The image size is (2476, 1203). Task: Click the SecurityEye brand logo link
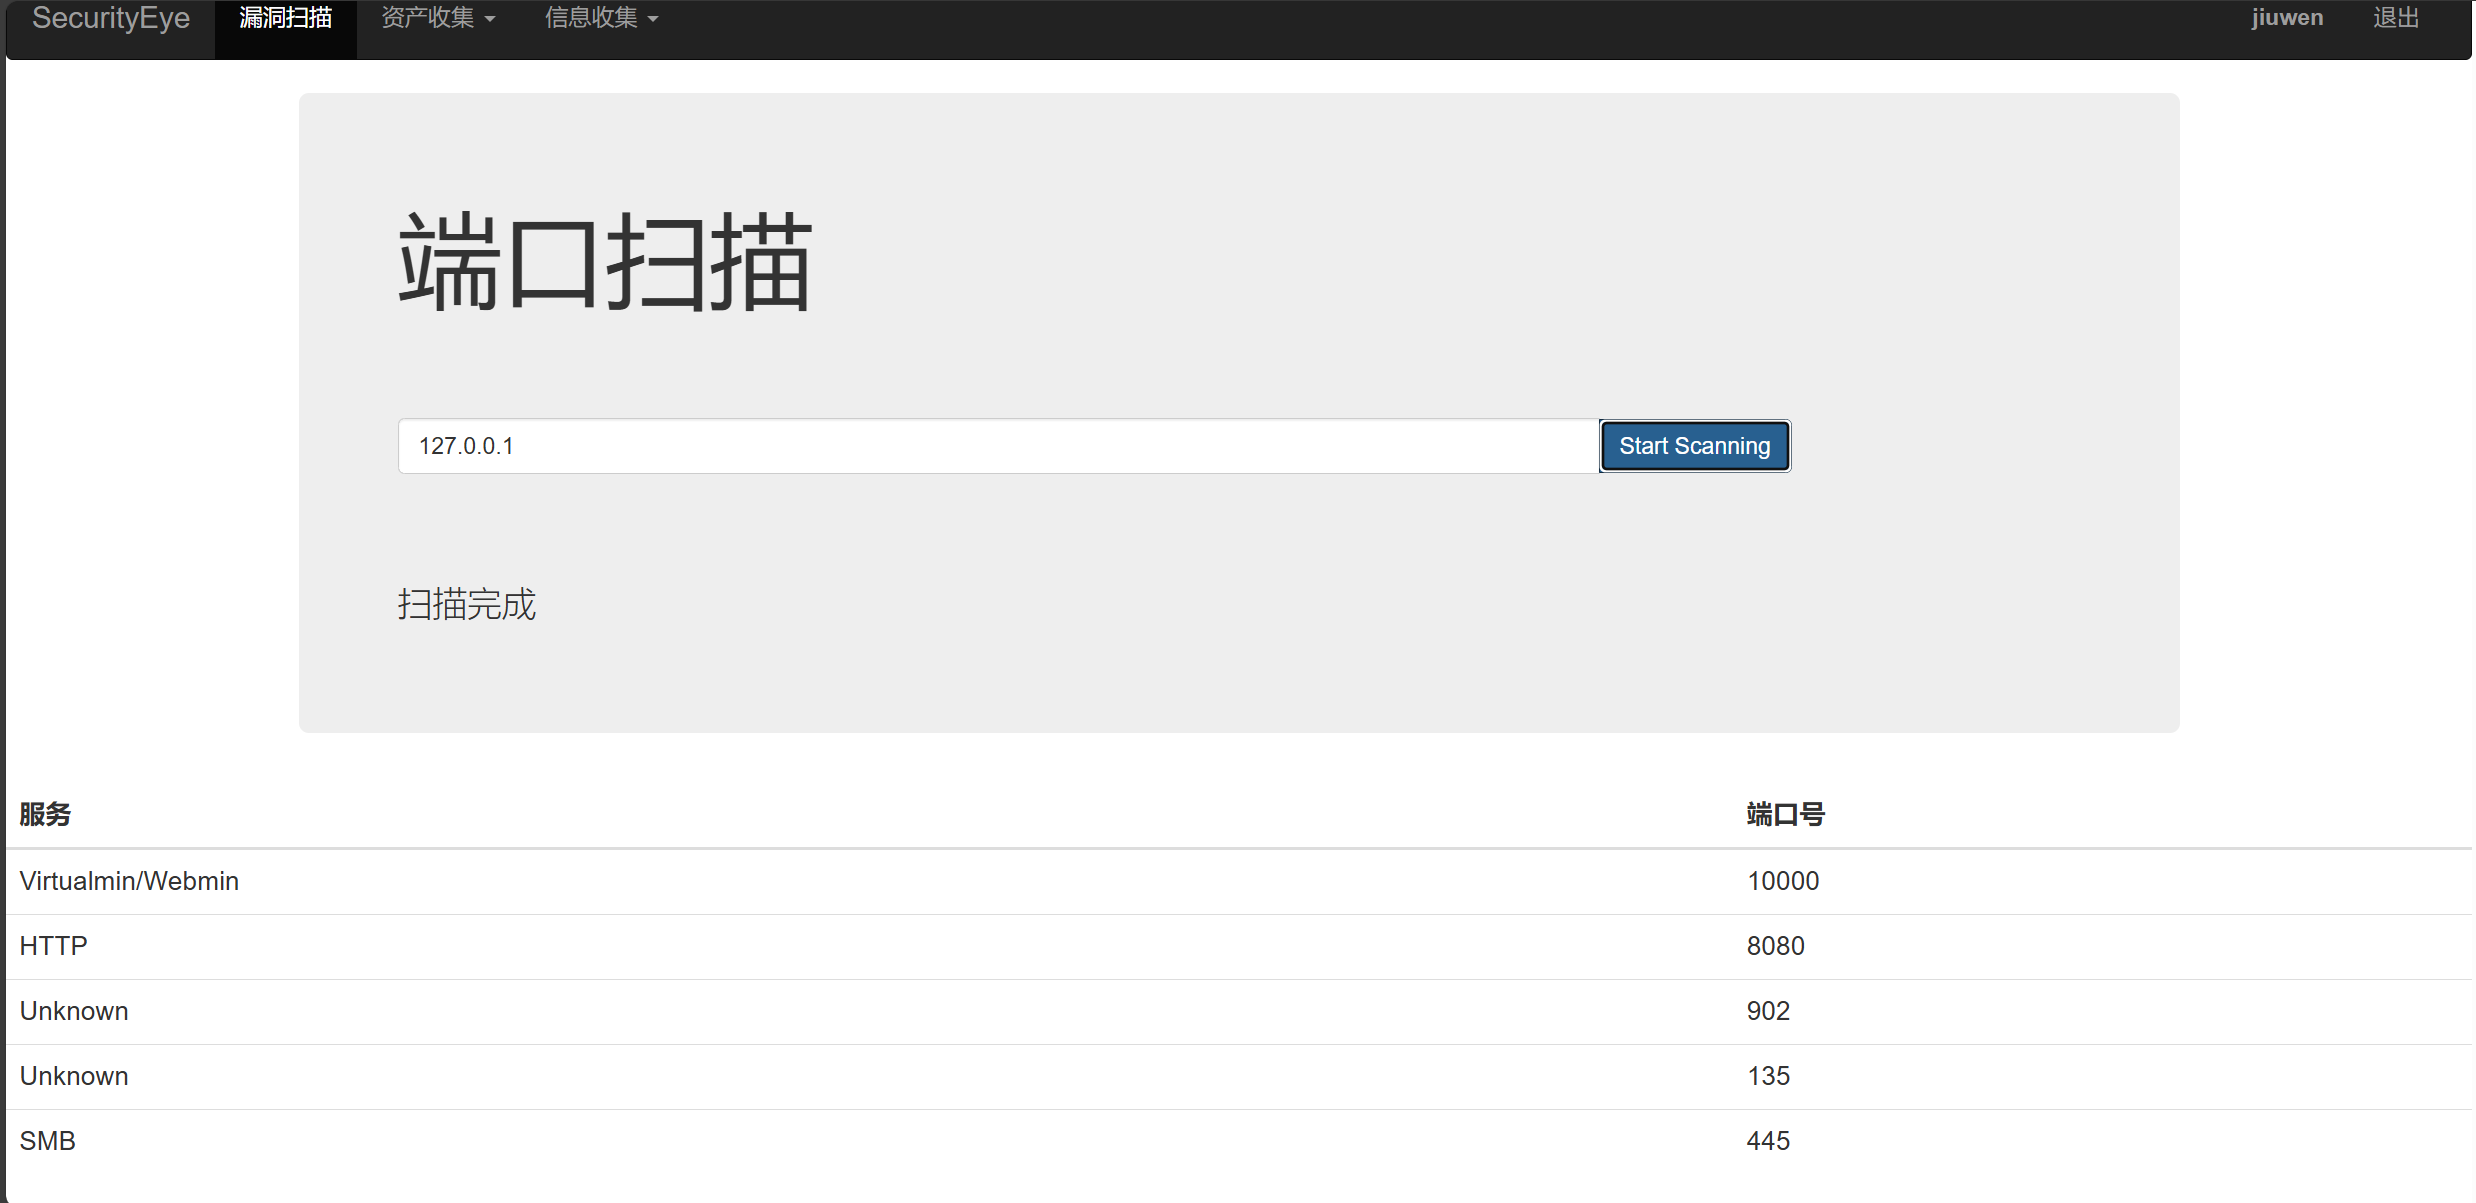click(111, 19)
